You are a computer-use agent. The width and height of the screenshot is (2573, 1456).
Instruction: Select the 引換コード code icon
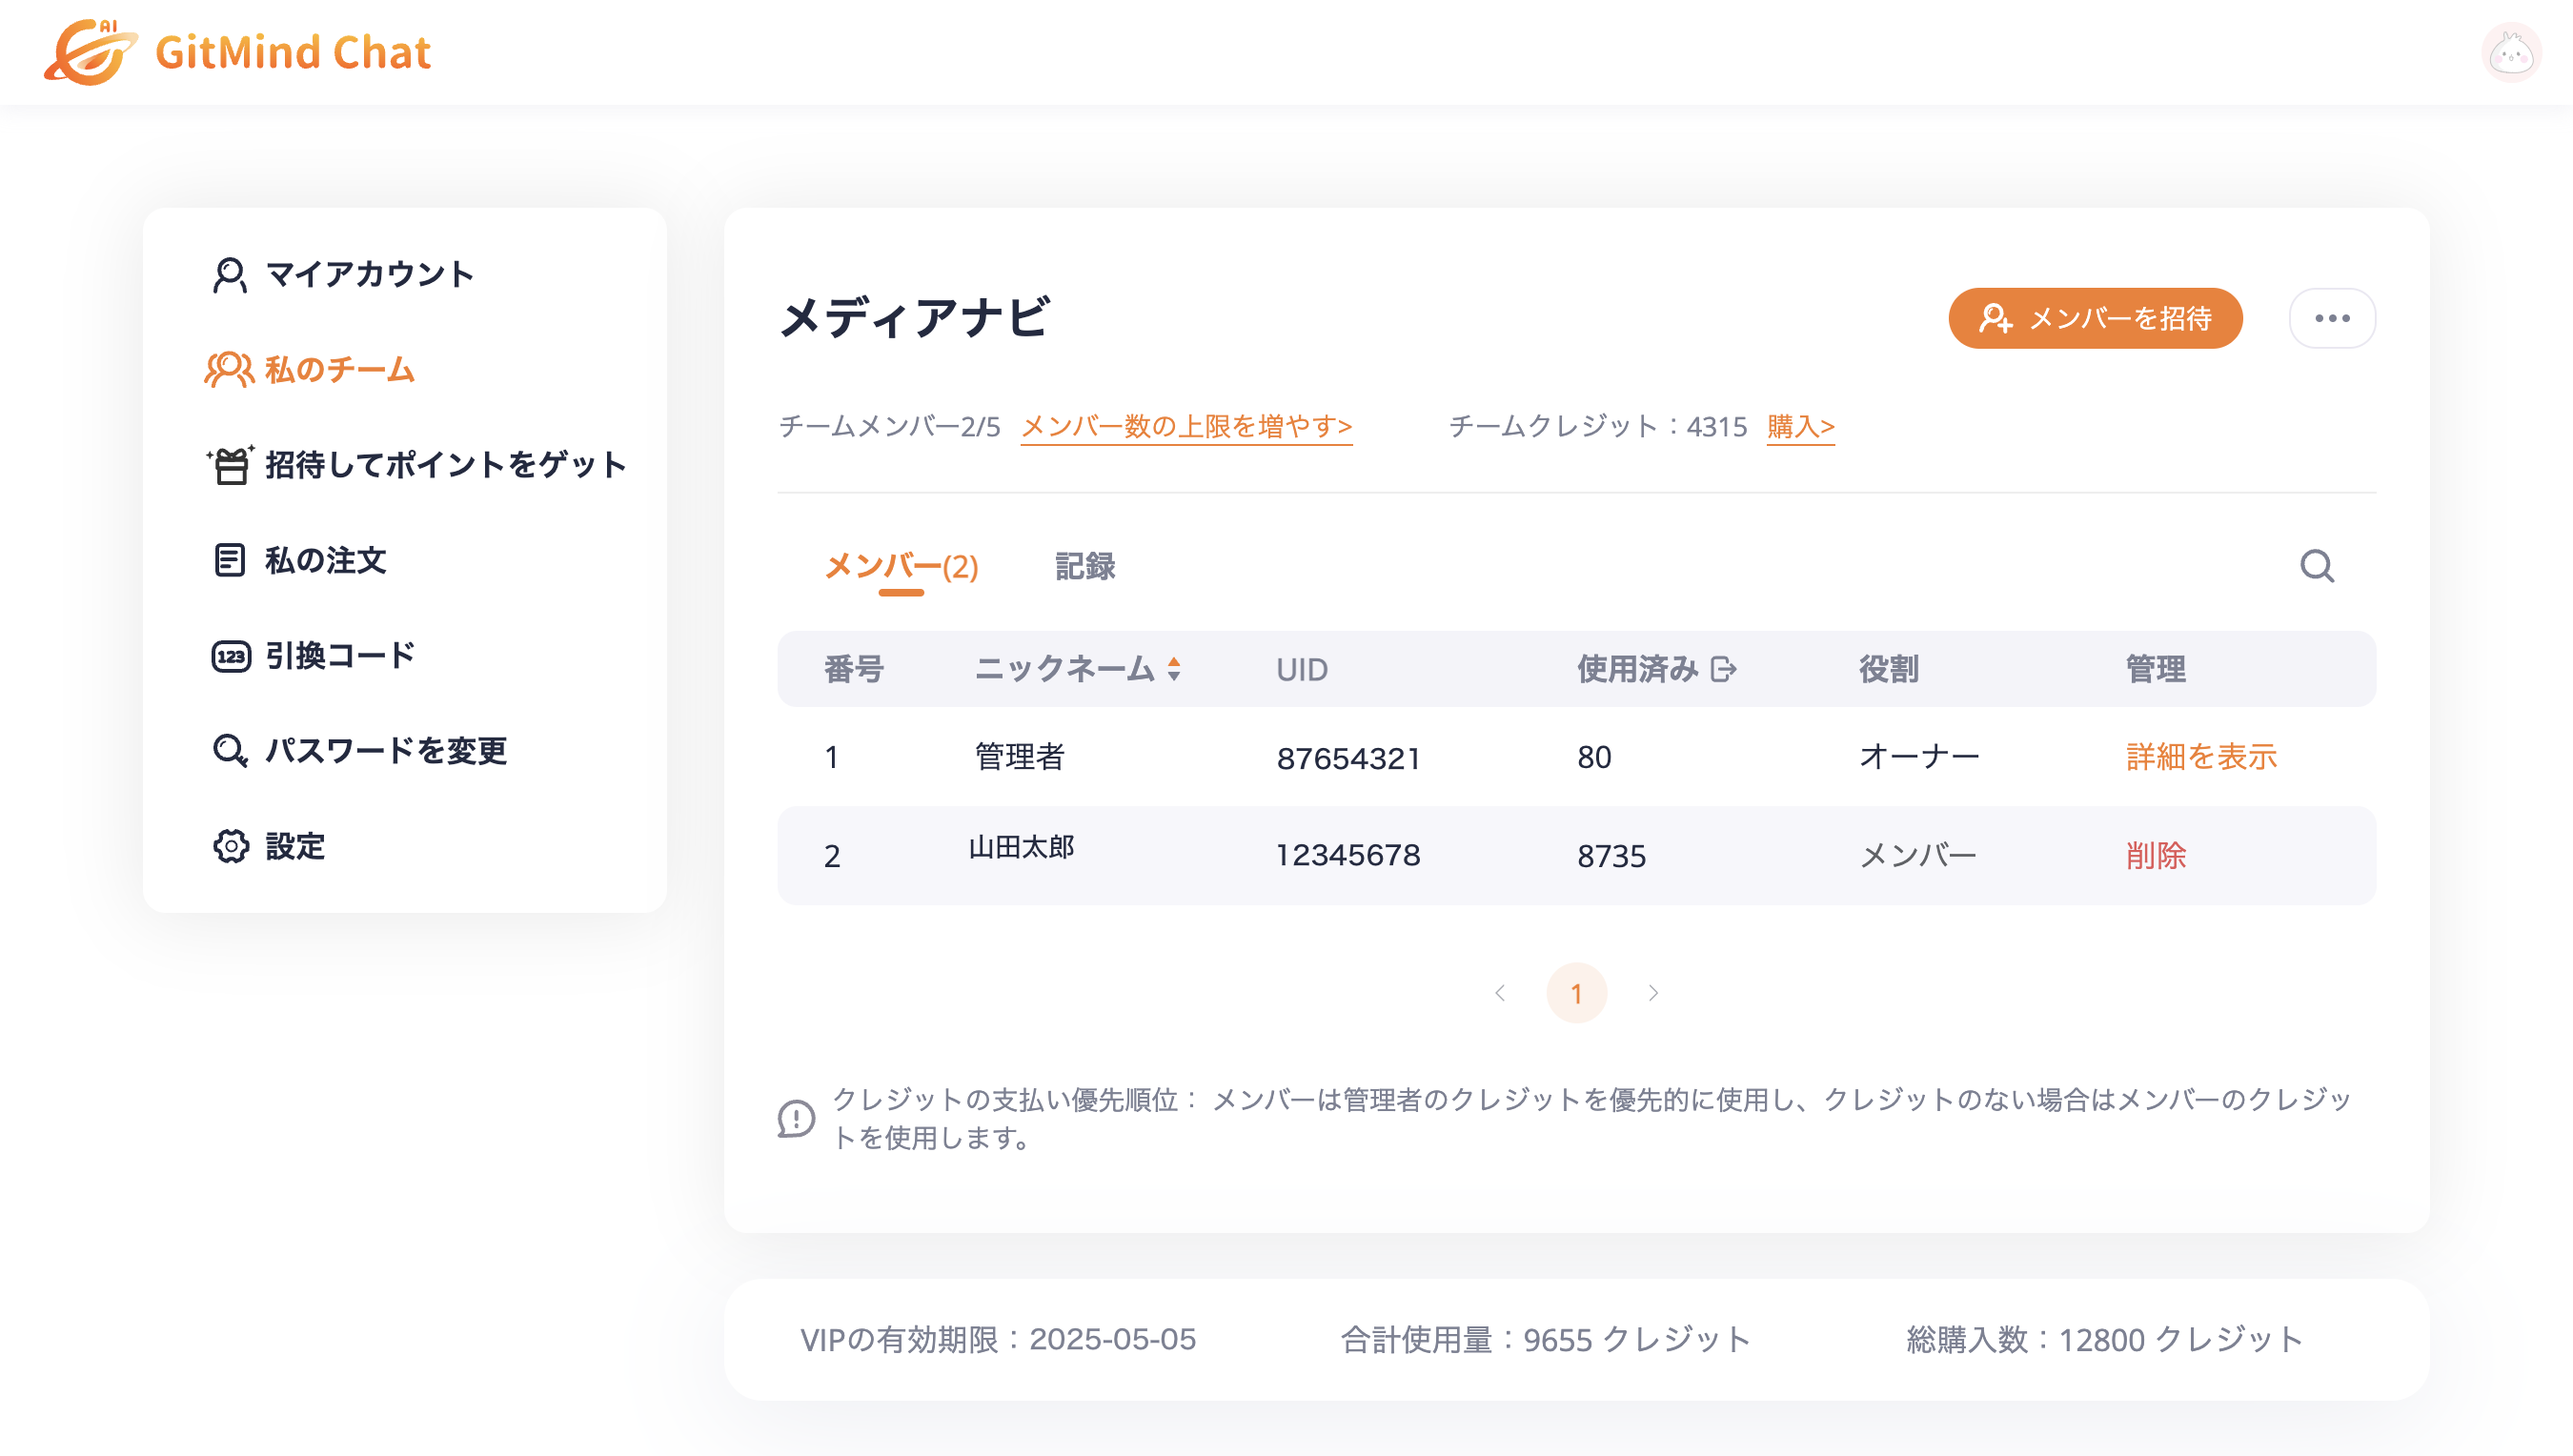[x=230, y=654]
